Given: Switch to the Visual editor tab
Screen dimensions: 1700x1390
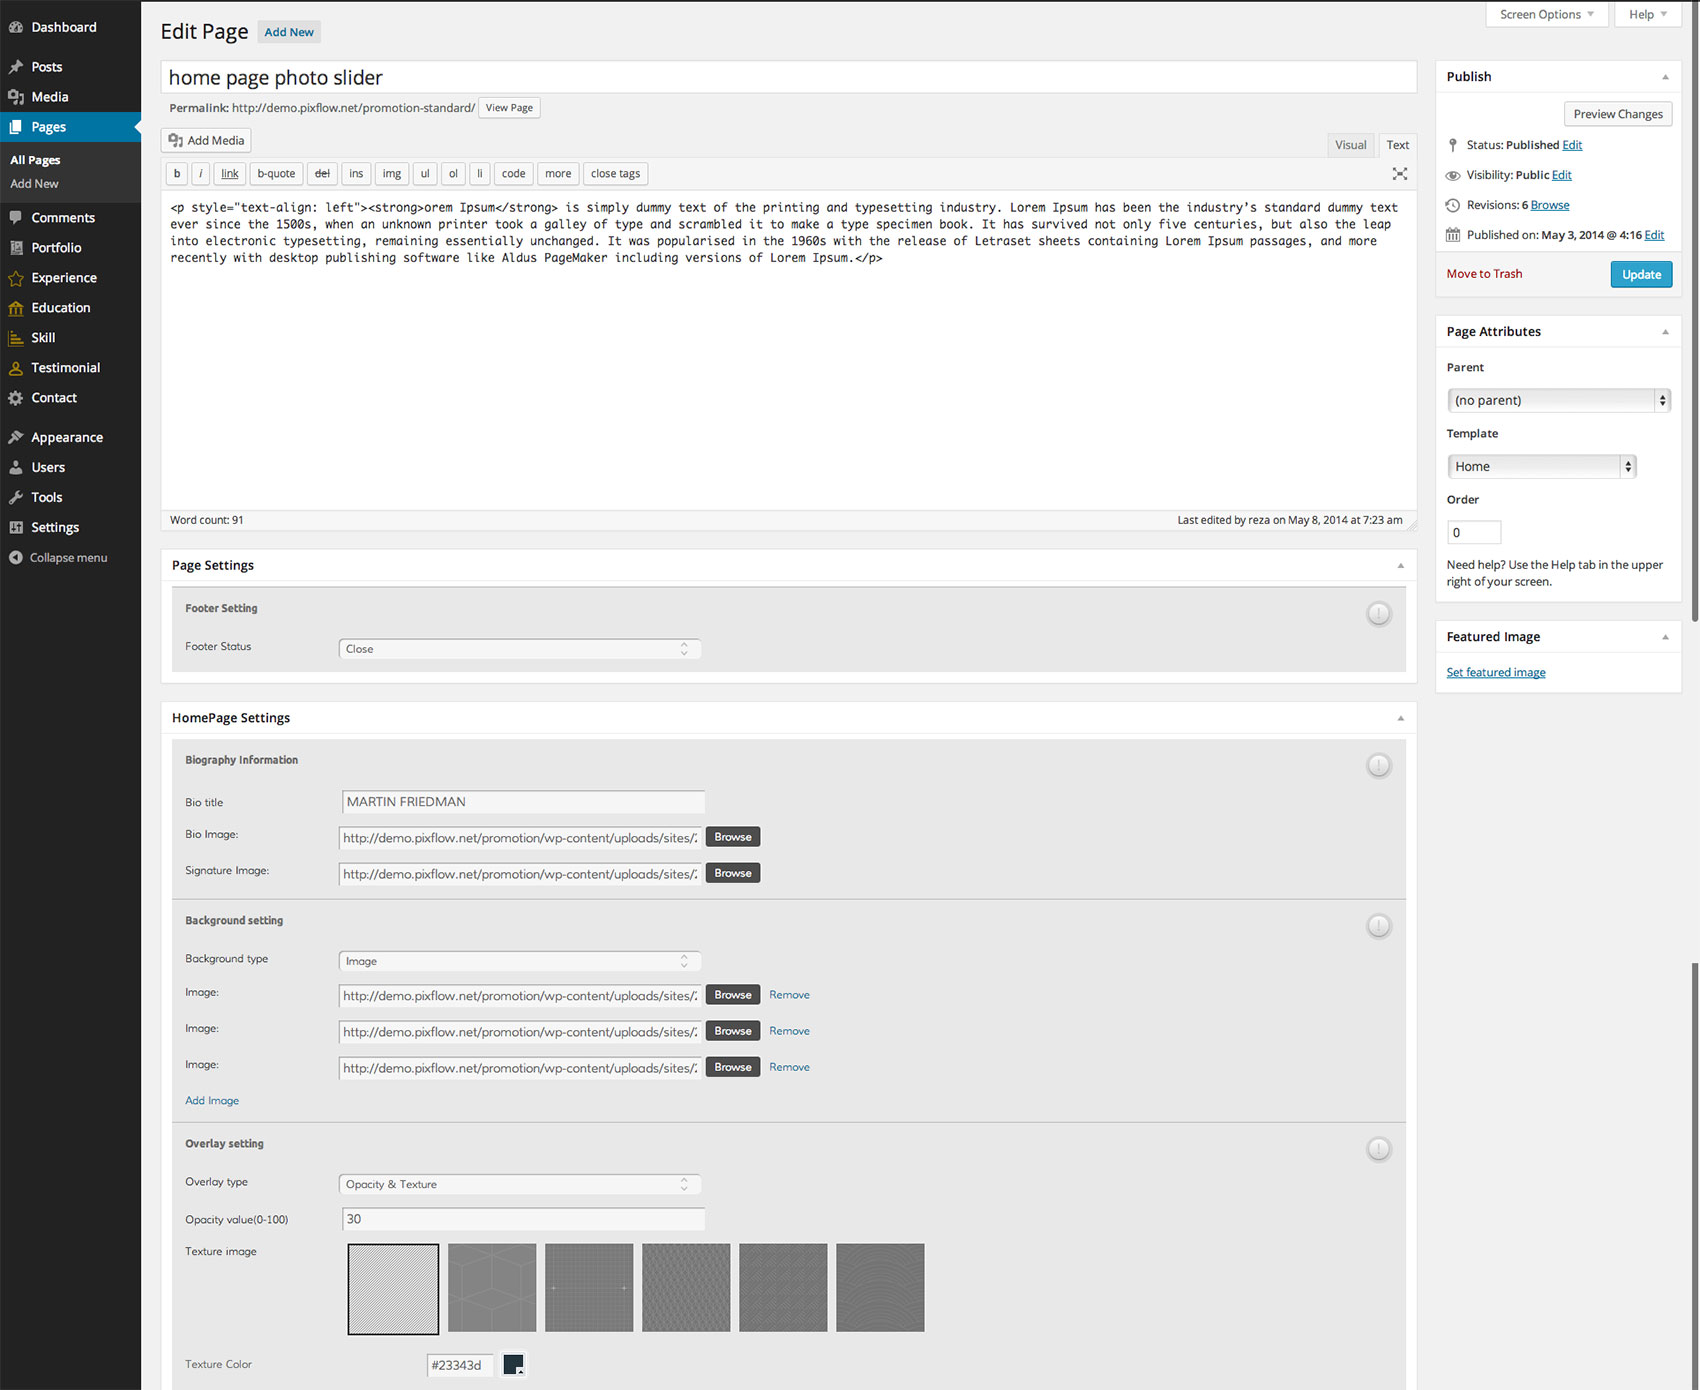Looking at the screenshot, I should click(1350, 145).
